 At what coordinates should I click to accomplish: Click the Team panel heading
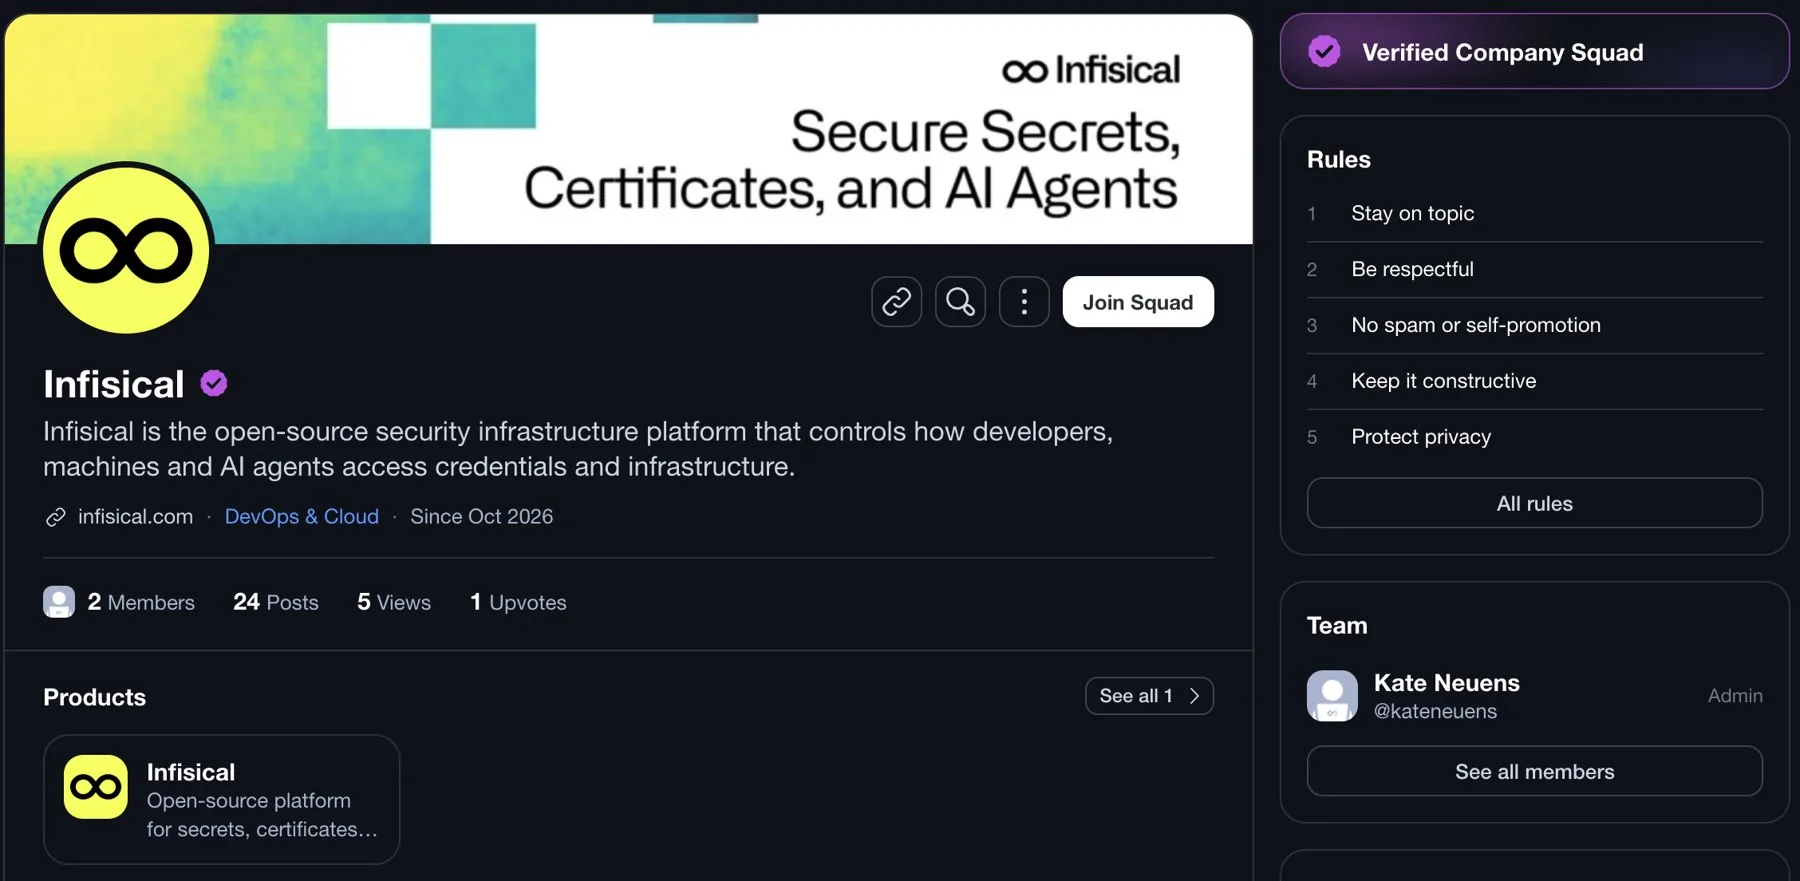1336,626
